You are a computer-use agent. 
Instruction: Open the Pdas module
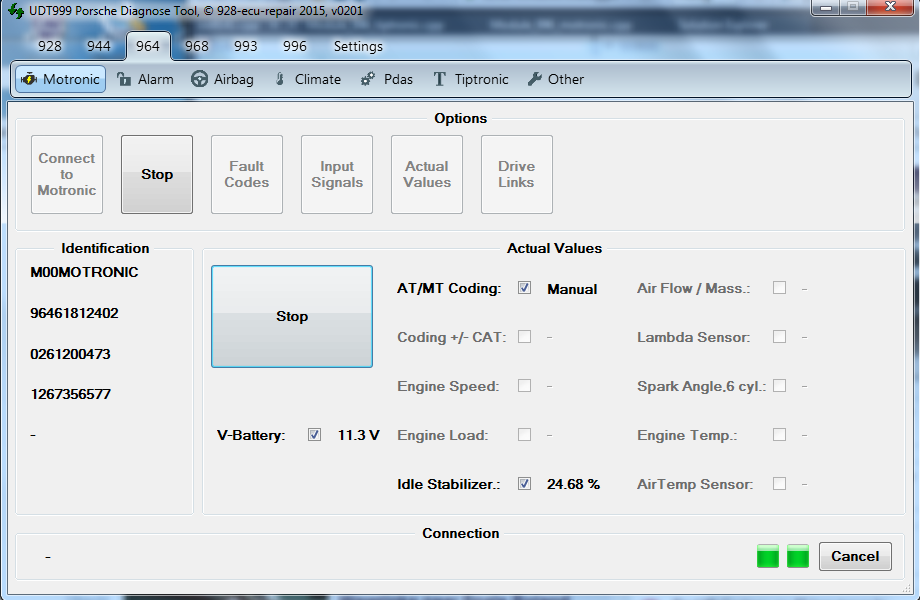(386, 79)
